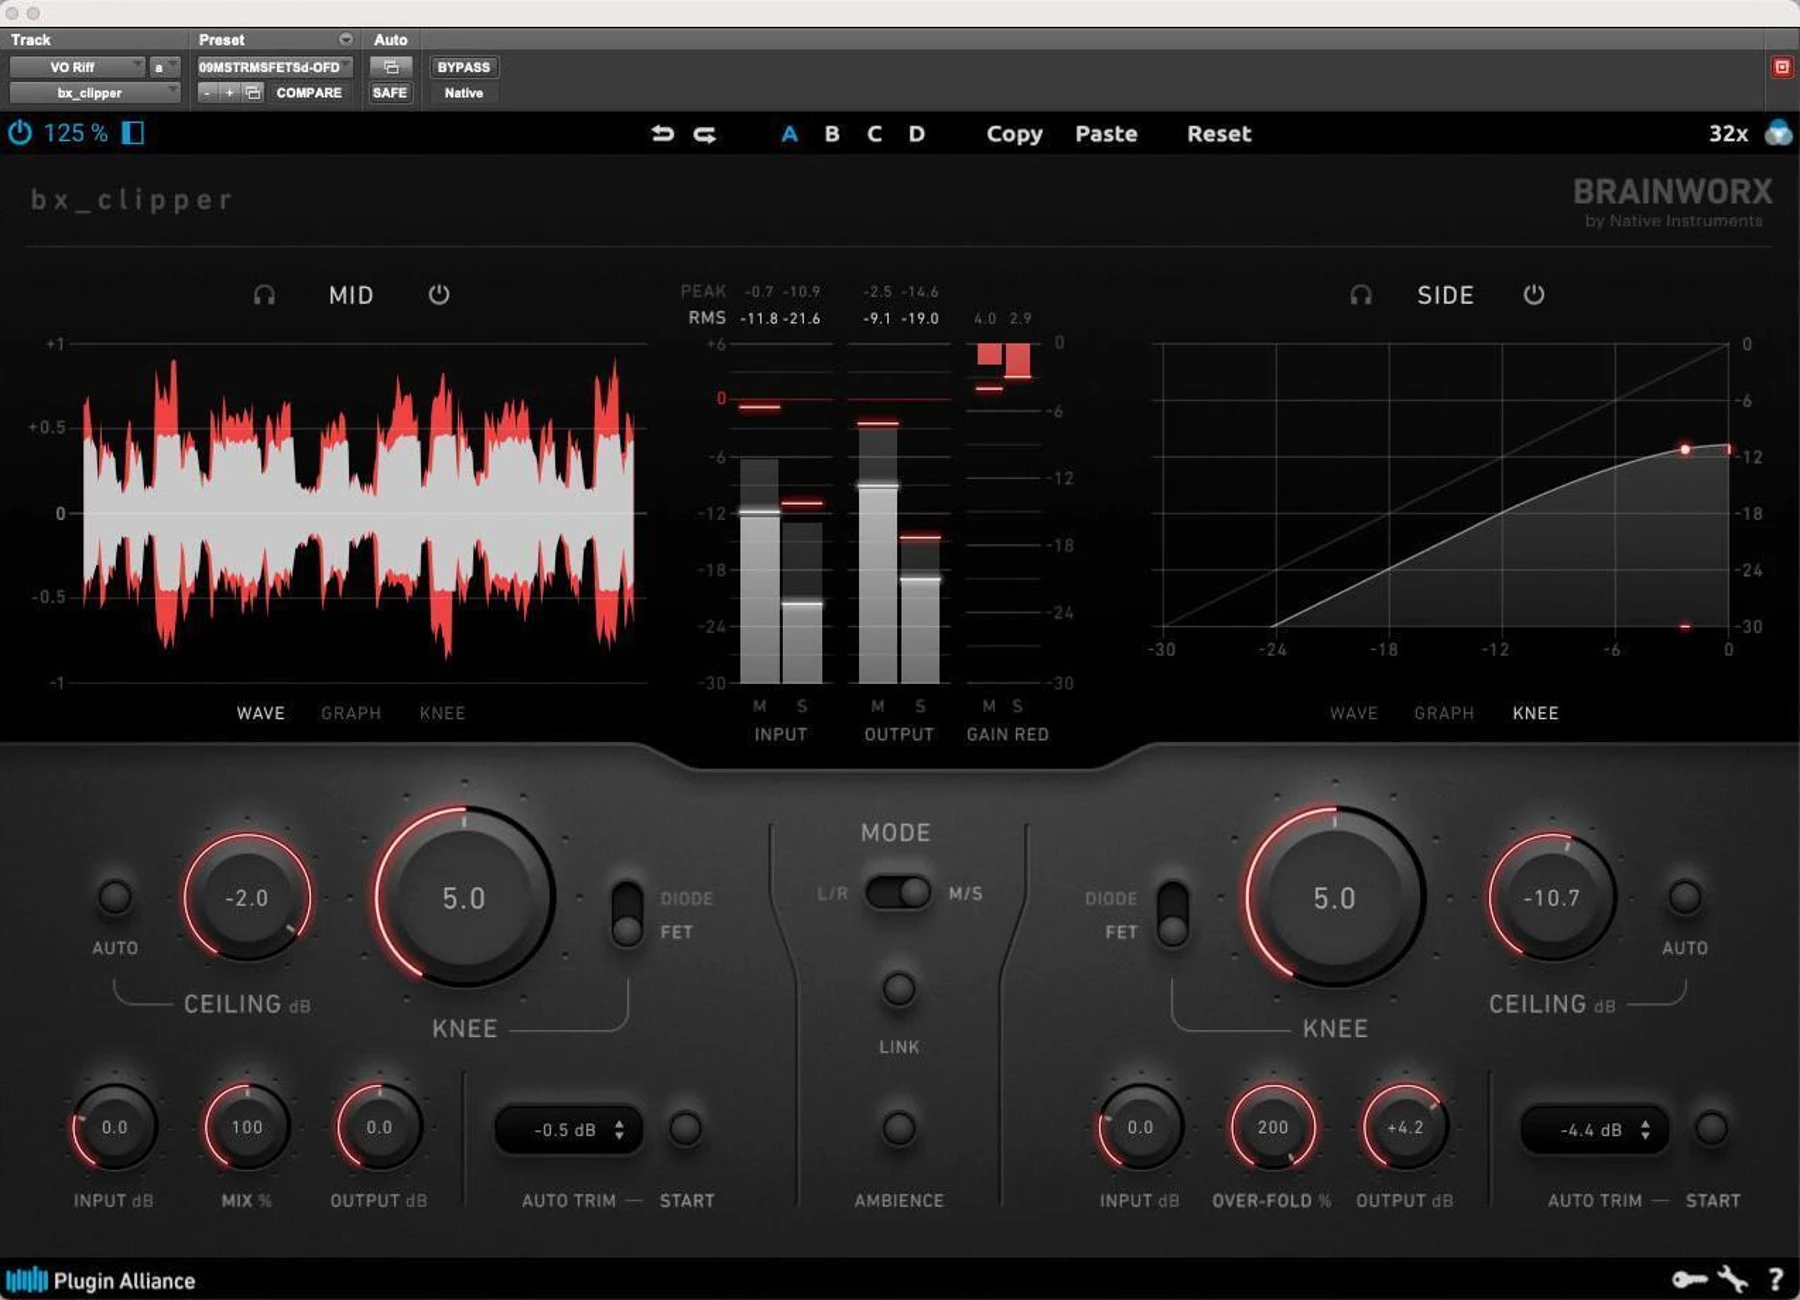Click the SIDE channel power icon

pyautogui.click(x=1534, y=295)
